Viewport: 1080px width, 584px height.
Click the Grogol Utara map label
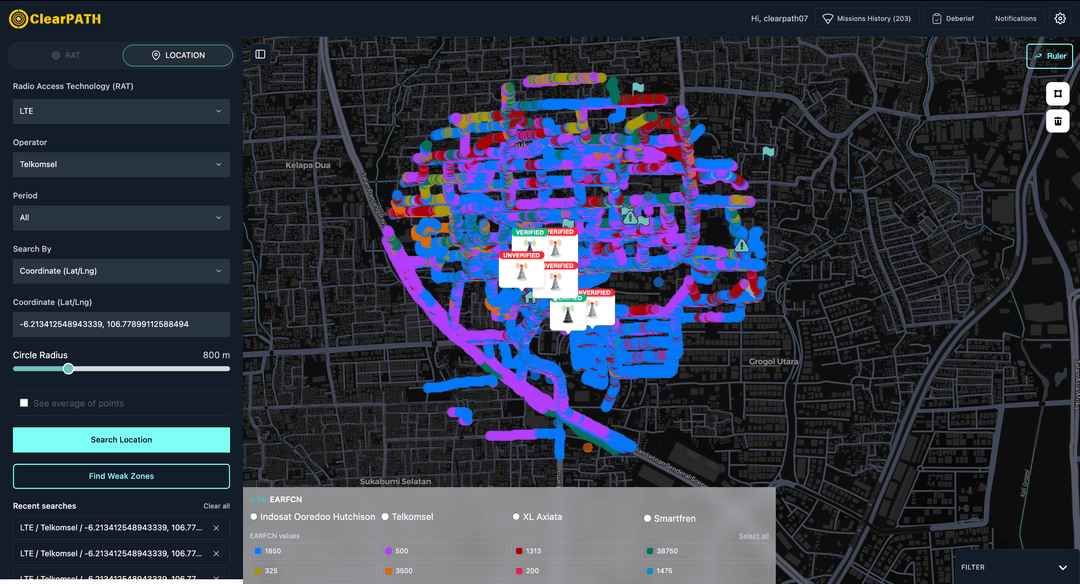pos(773,362)
